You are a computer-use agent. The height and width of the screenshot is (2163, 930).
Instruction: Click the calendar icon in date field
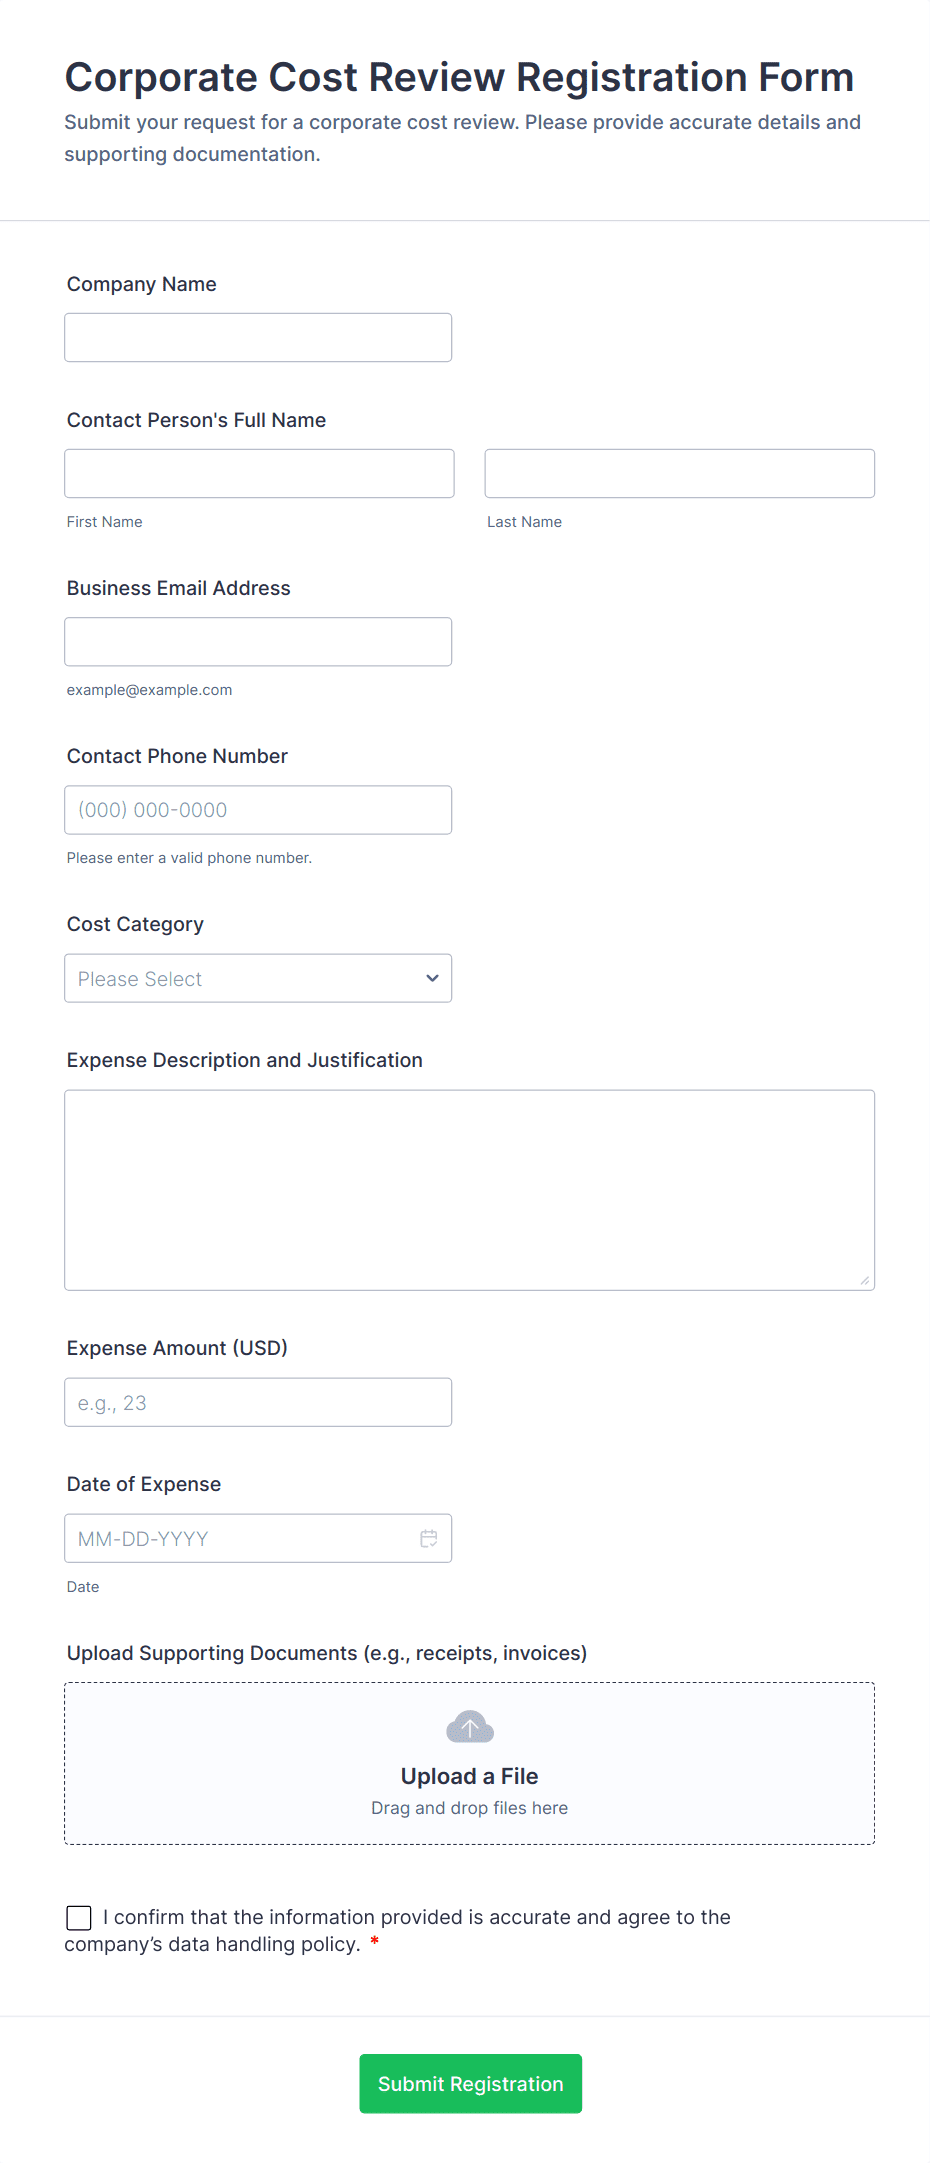(x=428, y=1538)
